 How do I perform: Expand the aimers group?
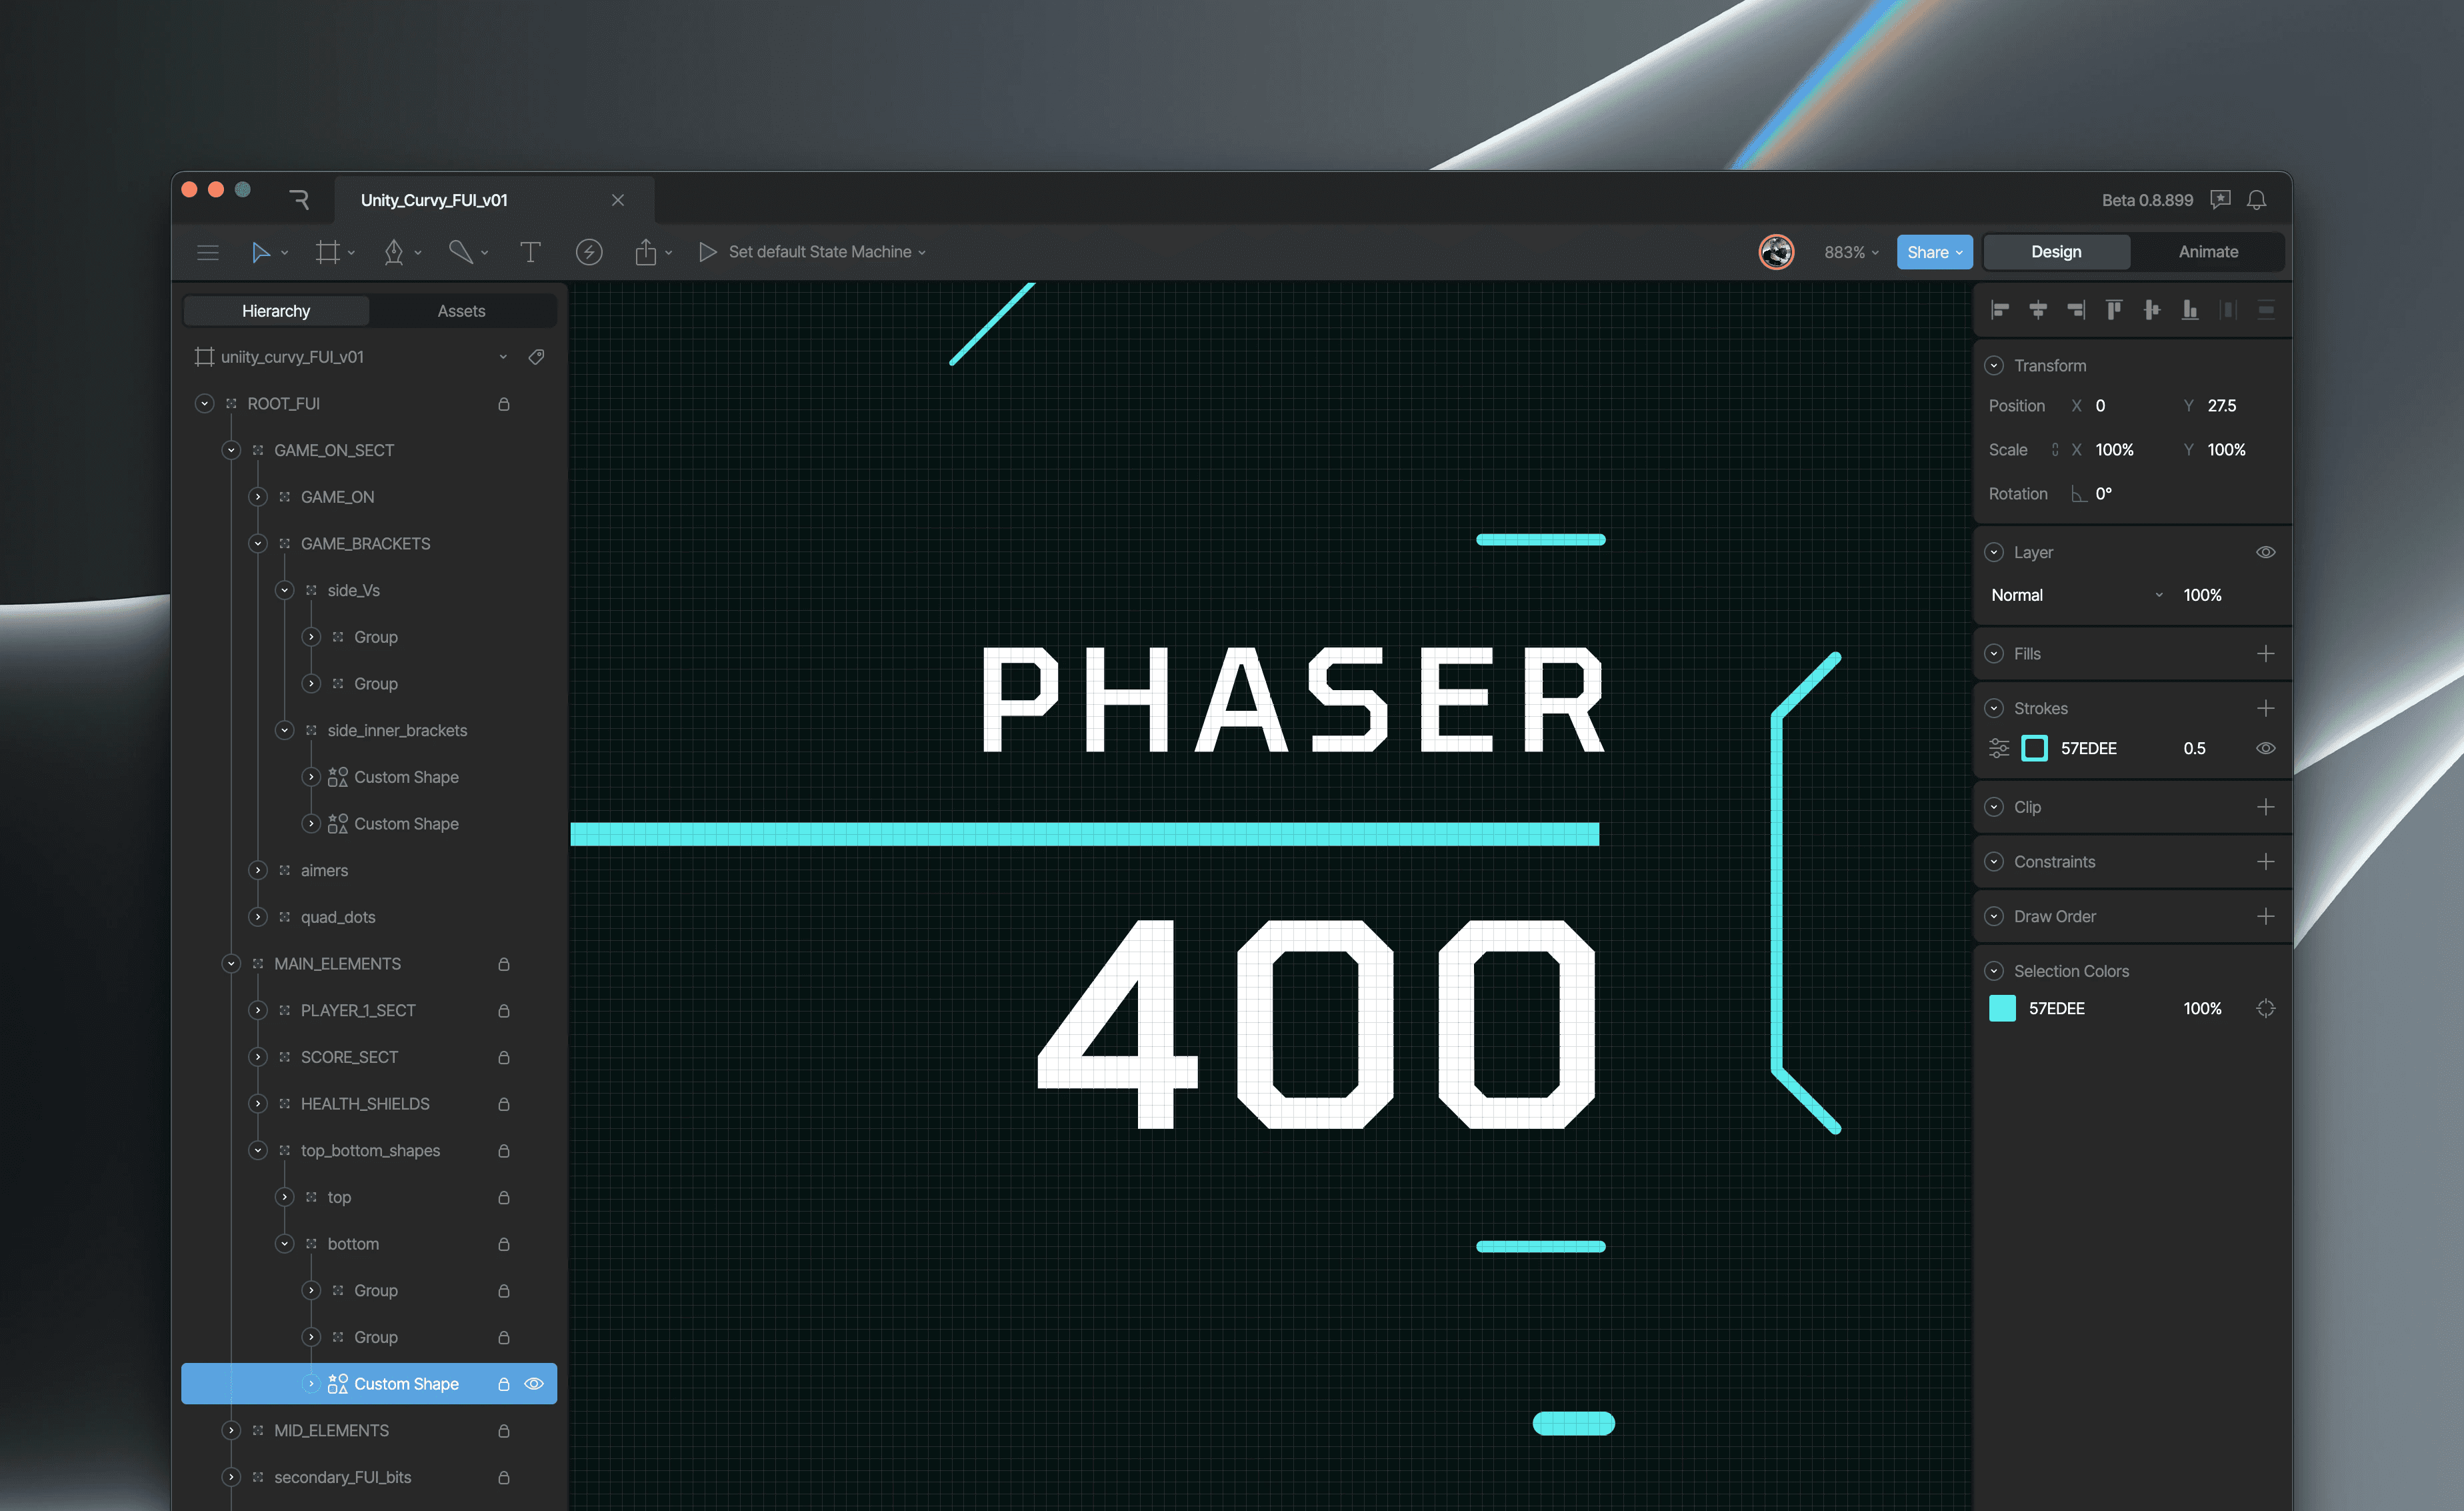[x=258, y=870]
